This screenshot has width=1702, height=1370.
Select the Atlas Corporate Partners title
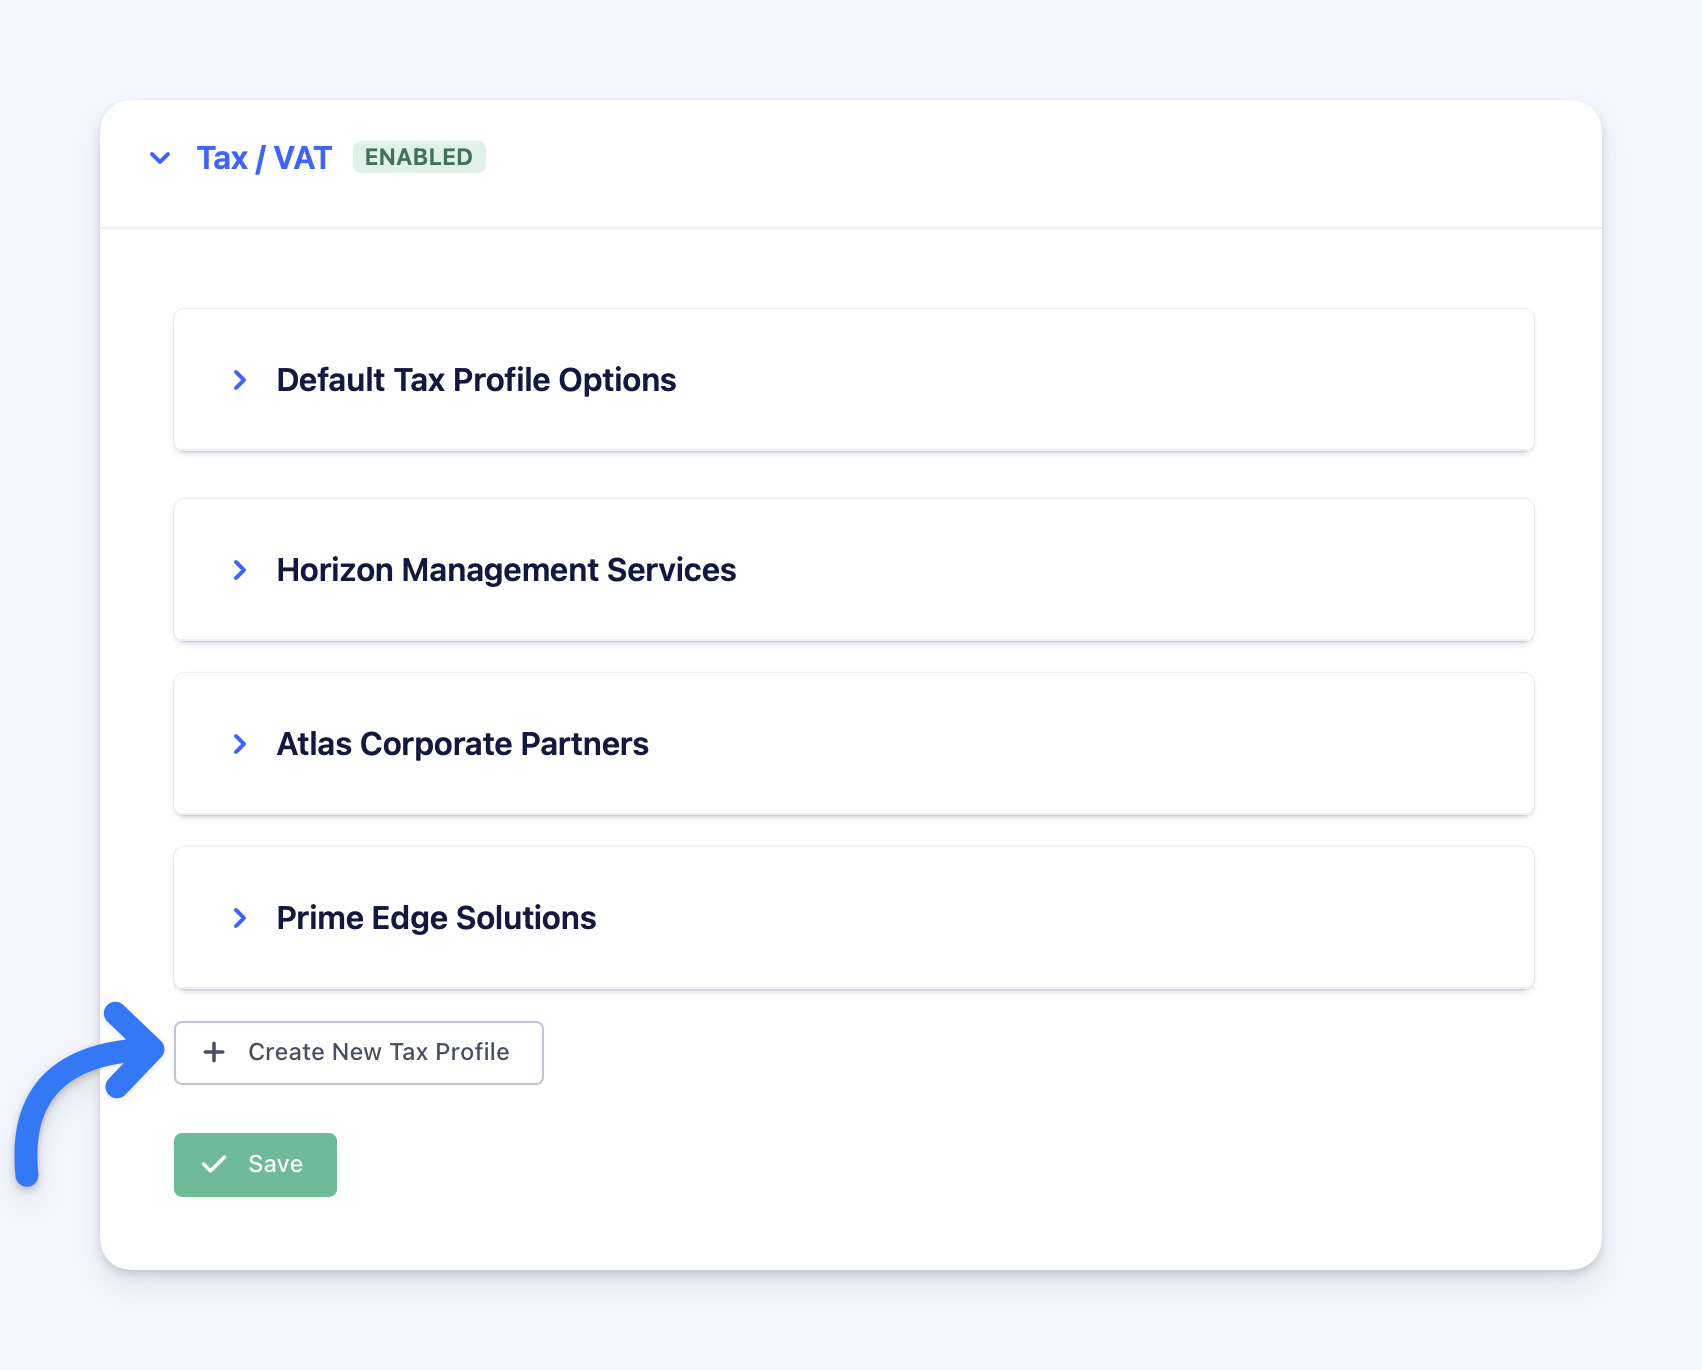tap(462, 744)
